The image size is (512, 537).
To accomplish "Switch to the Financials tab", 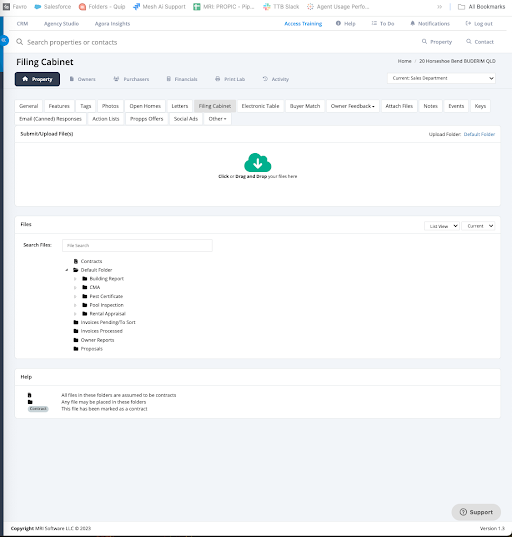I will [x=182, y=79].
